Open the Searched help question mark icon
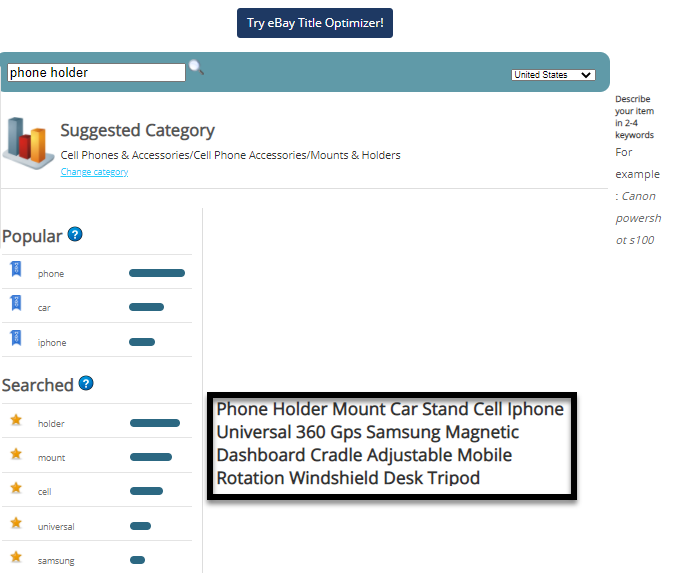This screenshot has width=678, height=573. click(86, 383)
